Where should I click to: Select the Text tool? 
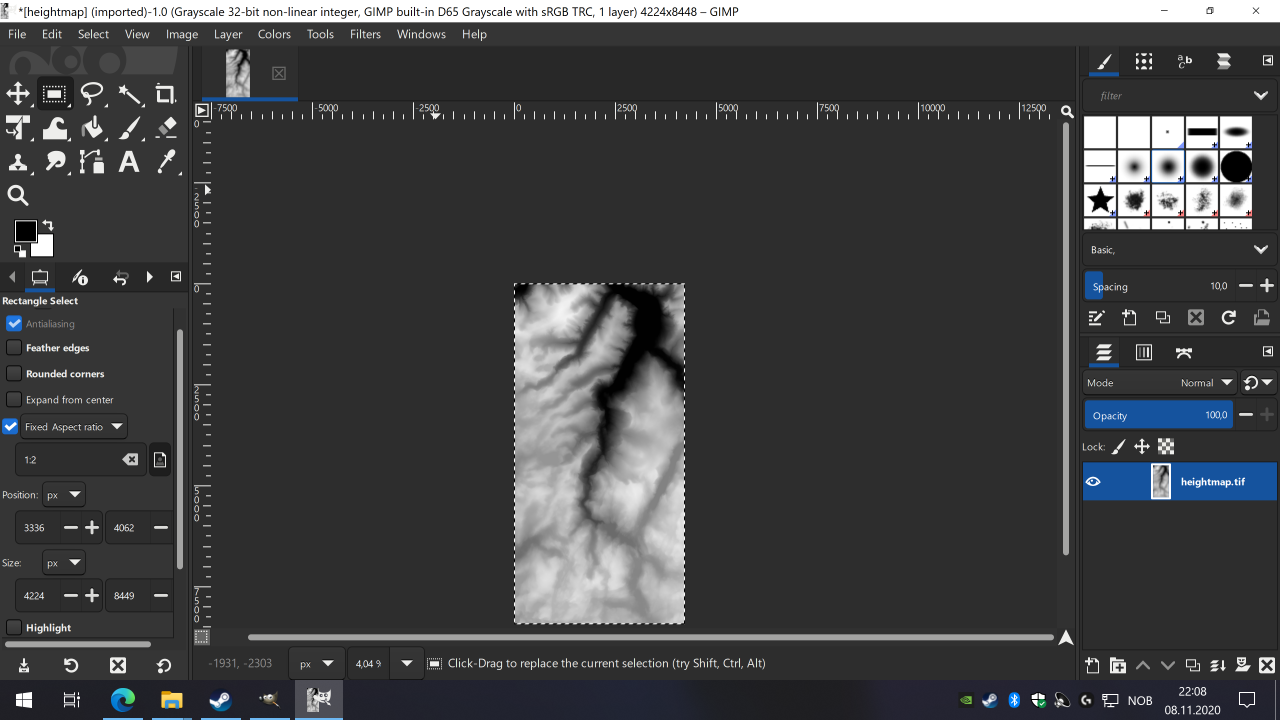pyautogui.click(x=129, y=162)
